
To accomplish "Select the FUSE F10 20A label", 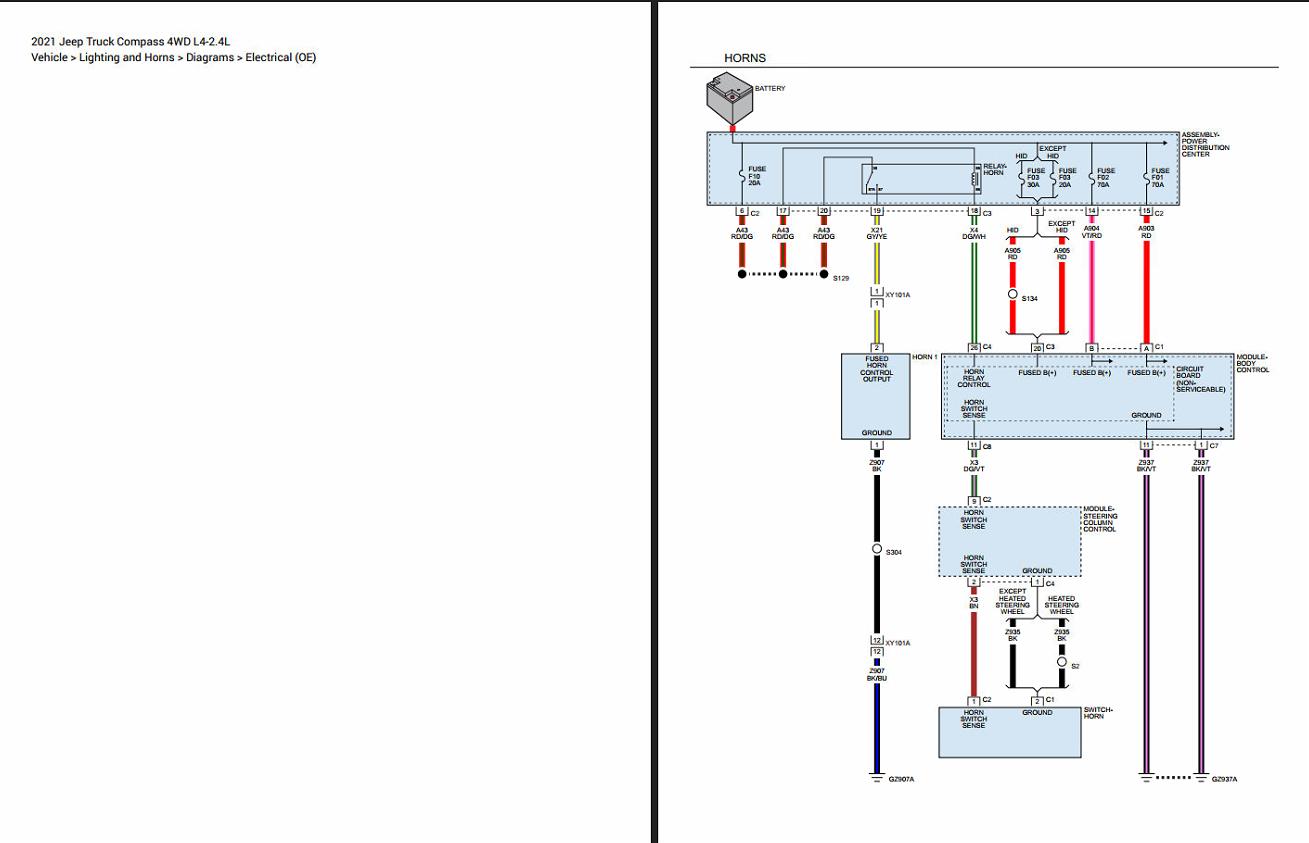I will (757, 177).
